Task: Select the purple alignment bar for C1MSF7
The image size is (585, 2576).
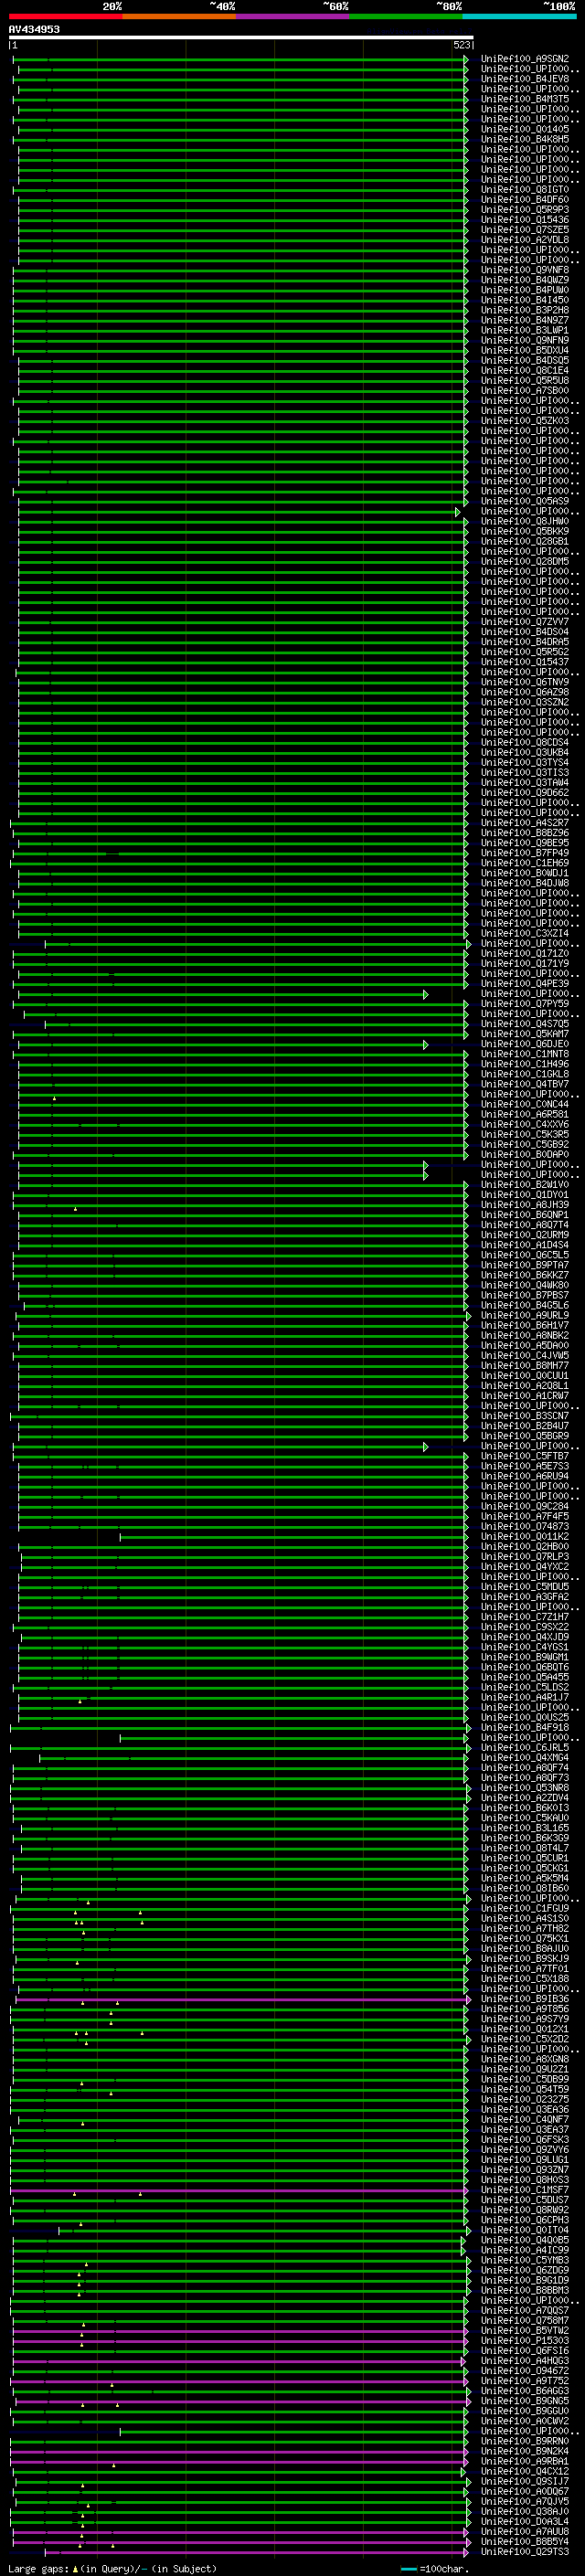Action: 239,2191
